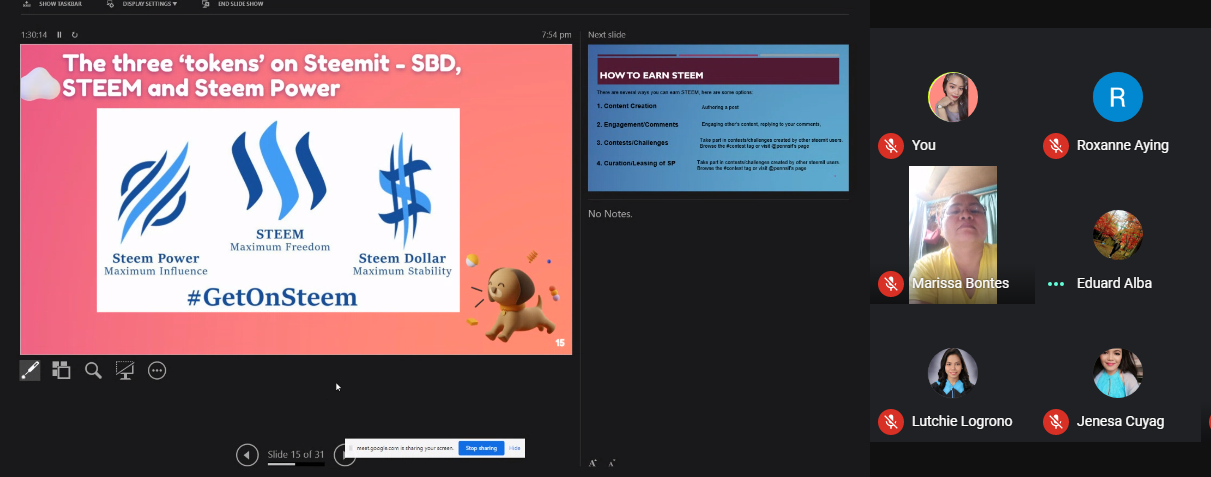Select Marissa Bontes's video tile
Image resolution: width=1211 pixels, height=477 pixels.
(x=953, y=234)
